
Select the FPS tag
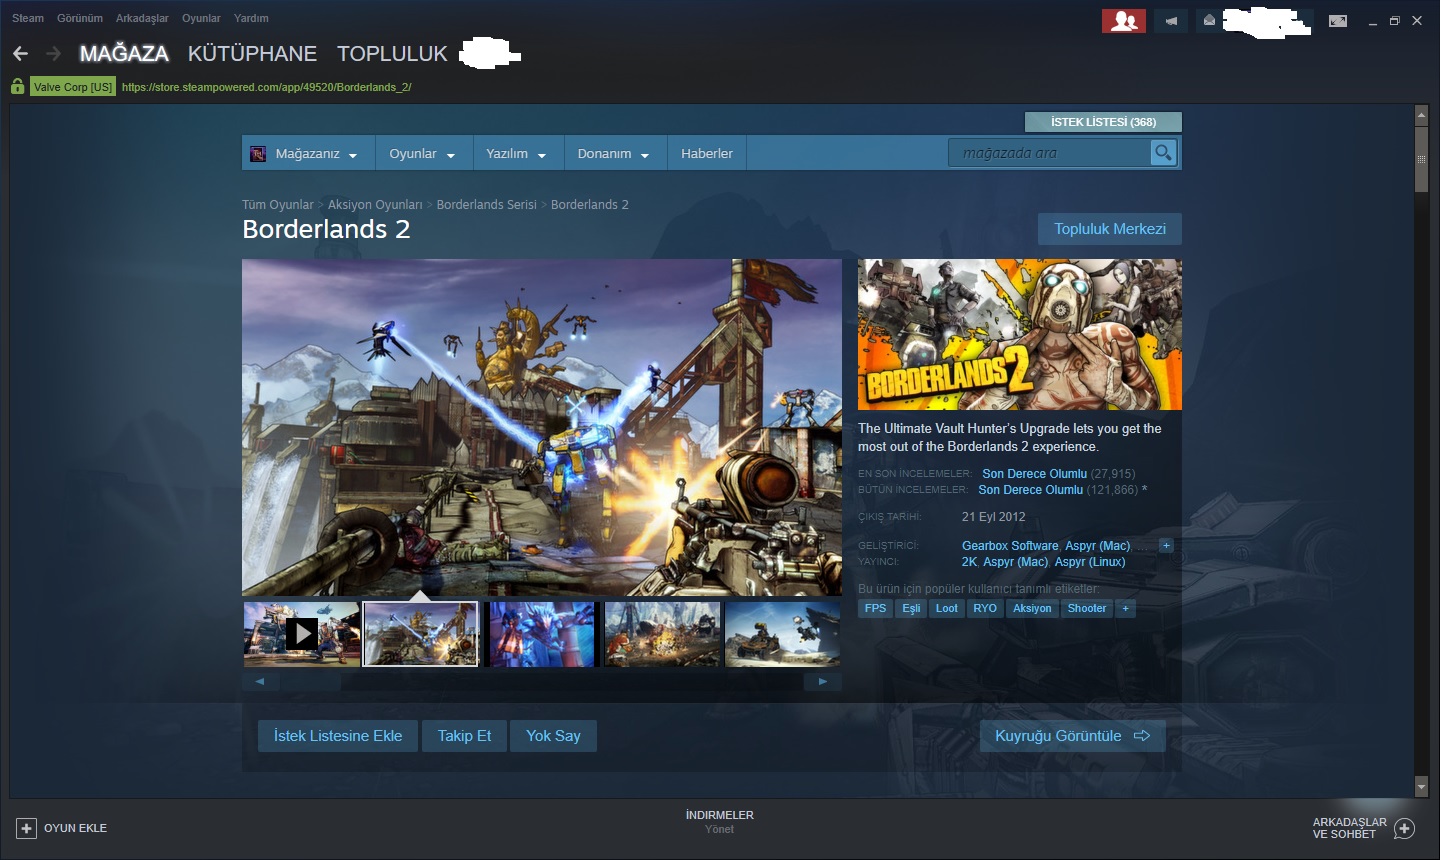point(875,608)
